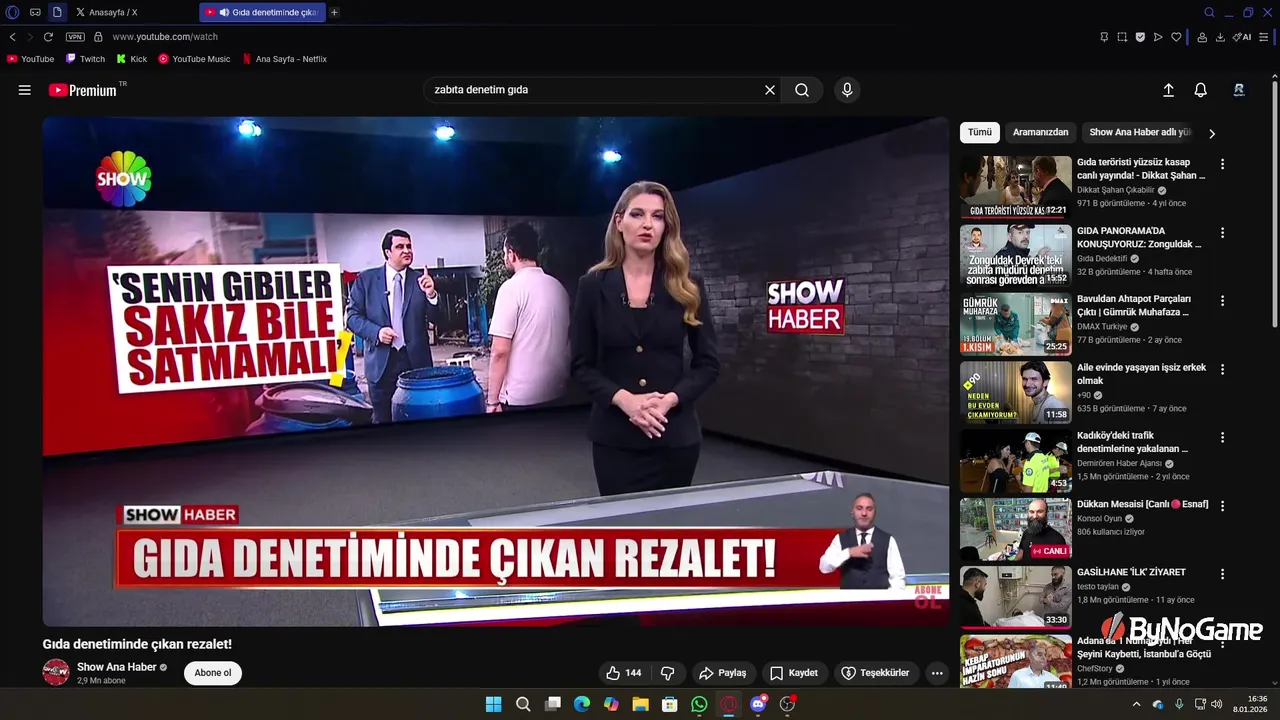Viewport: 1280px width, 720px height.
Task: Go back in browser history
Action: (x=12, y=37)
